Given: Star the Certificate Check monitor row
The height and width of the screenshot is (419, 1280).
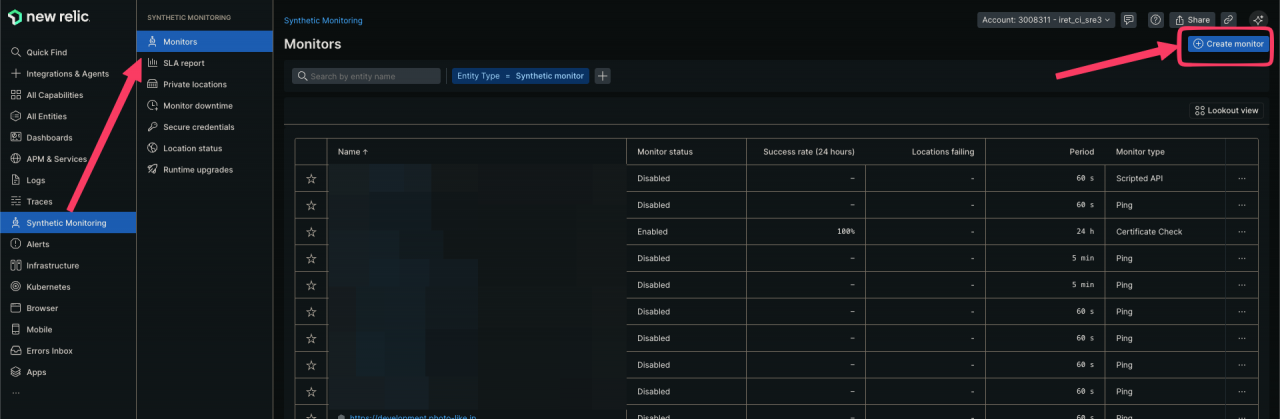Looking at the screenshot, I should point(311,232).
